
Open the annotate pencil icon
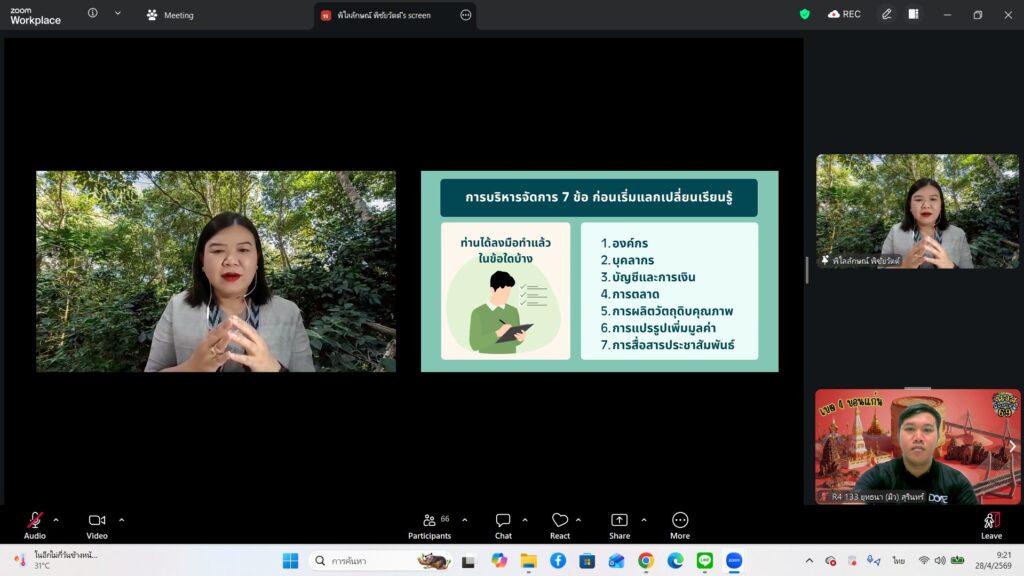886,14
